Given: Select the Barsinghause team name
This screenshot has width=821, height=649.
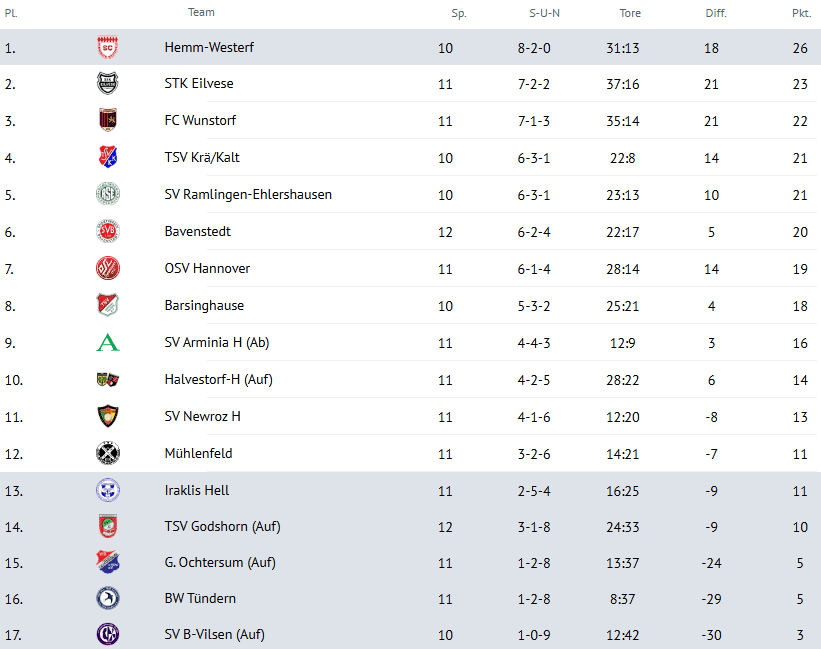Looking at the screenshot, I should pyautogui.click(x=204, y=306).
